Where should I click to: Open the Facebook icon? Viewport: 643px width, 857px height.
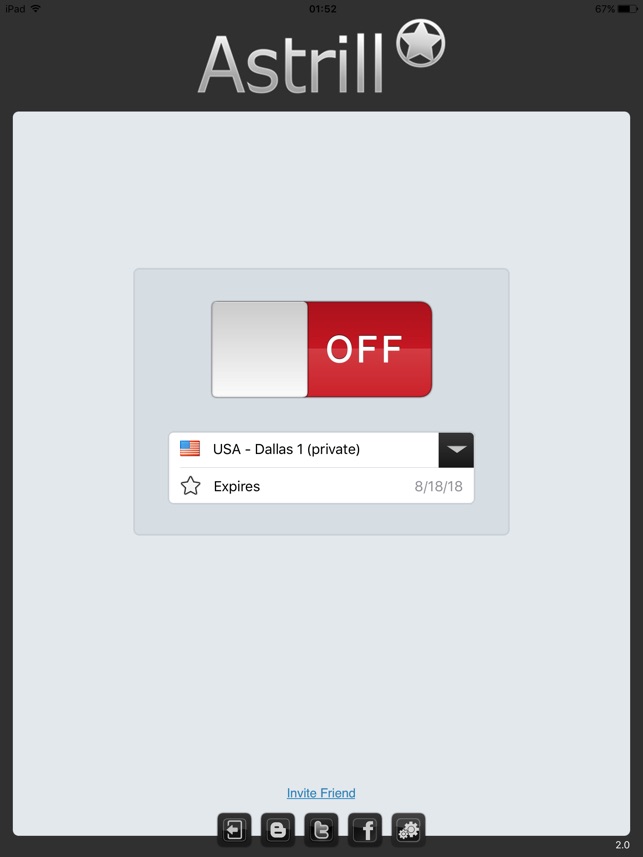pos(365,830)
